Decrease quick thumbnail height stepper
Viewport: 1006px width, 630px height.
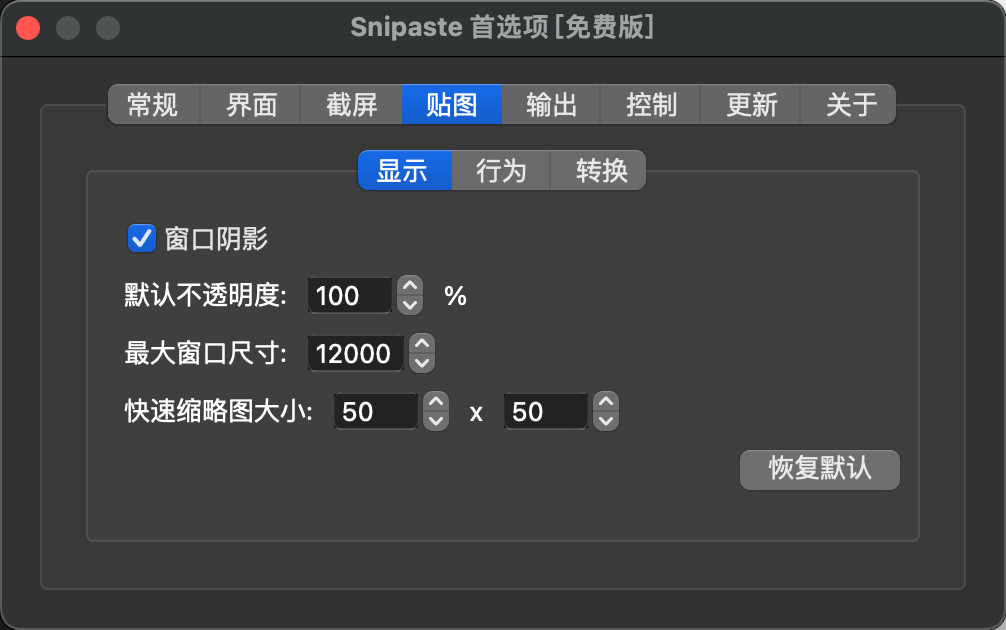605,421
